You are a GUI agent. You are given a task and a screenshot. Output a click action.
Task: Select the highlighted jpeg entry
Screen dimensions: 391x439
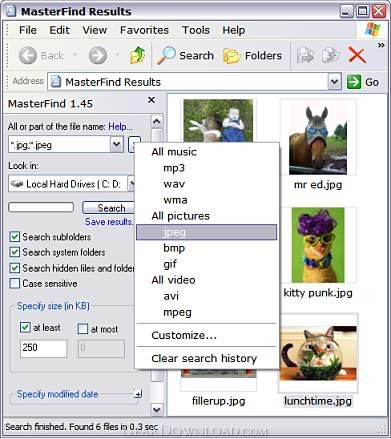coord(207,232)
